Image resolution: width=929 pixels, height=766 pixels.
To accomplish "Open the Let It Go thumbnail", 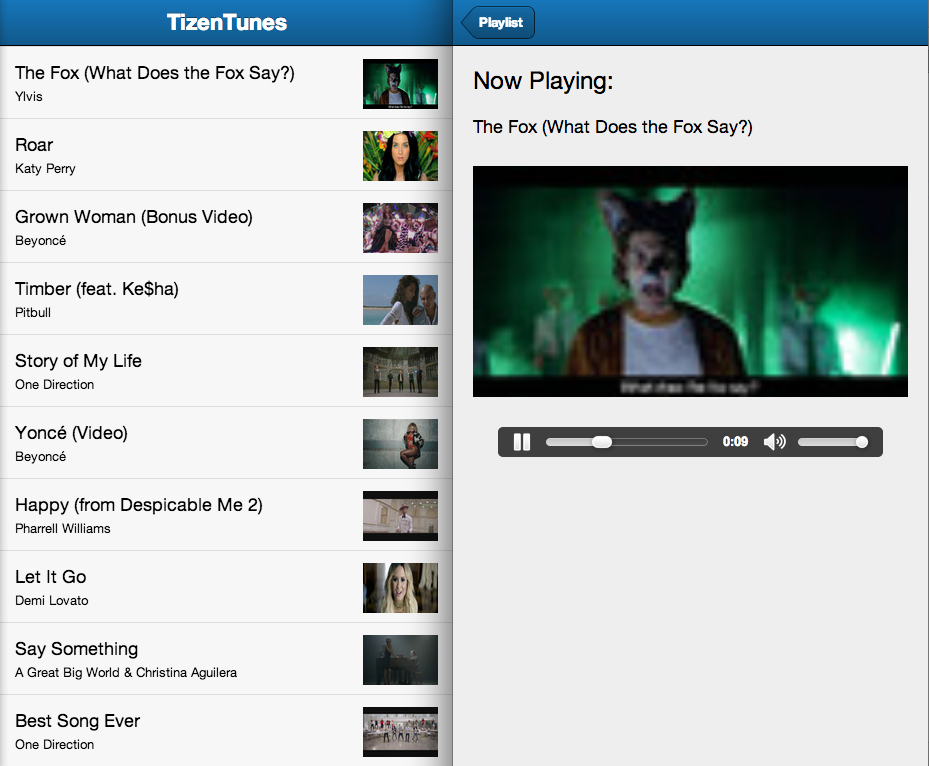I will (401, 588).
